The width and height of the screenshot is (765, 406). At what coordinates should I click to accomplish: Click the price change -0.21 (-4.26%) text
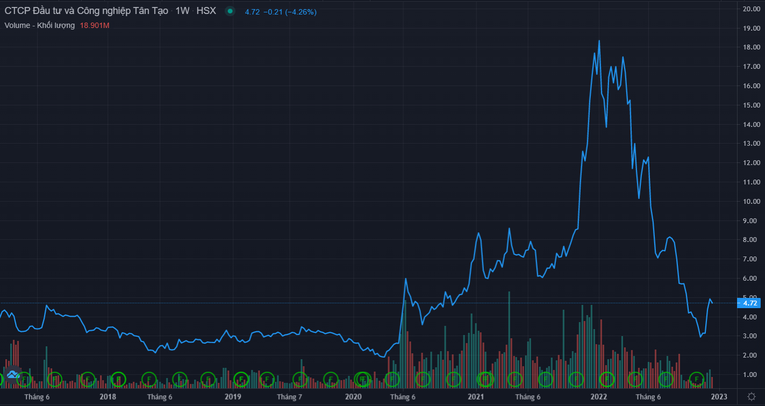point(285,12)
